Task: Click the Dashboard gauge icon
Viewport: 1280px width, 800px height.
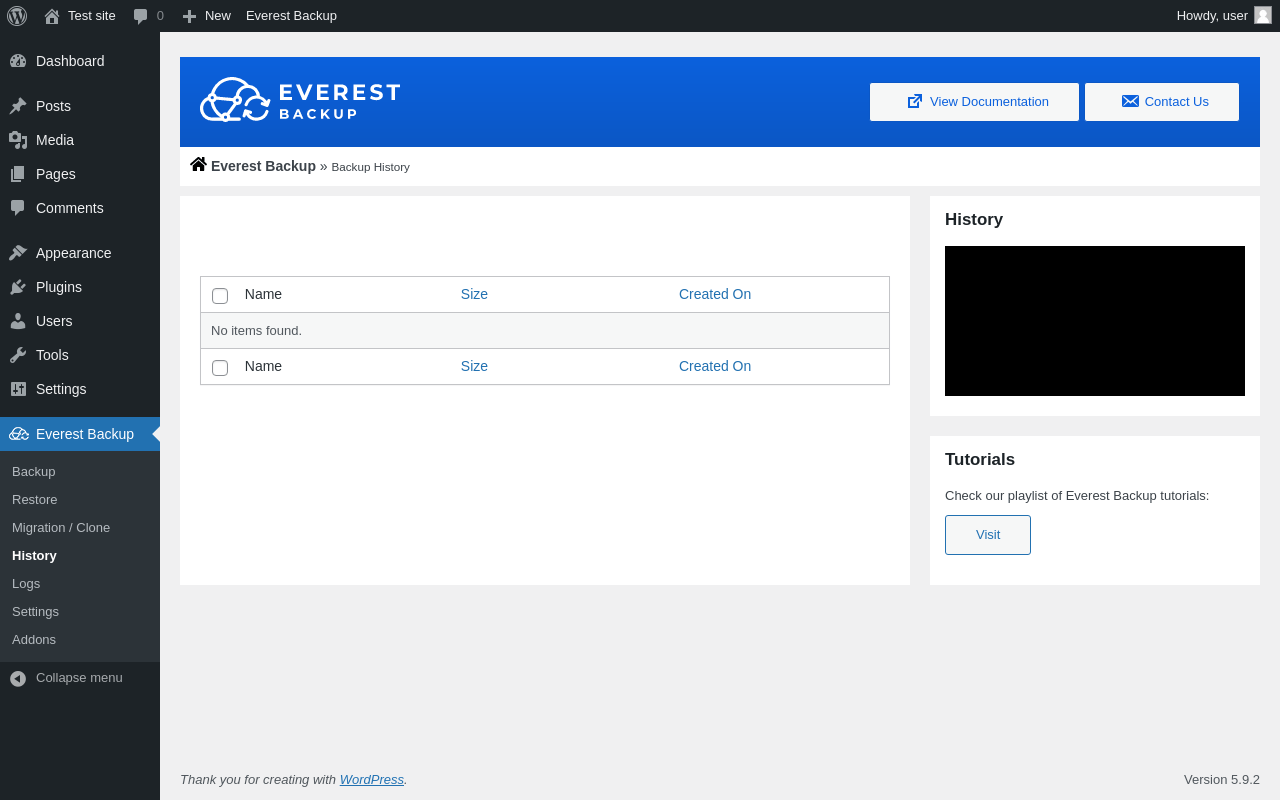Action: pyautogui.click(x=18, y=61)
